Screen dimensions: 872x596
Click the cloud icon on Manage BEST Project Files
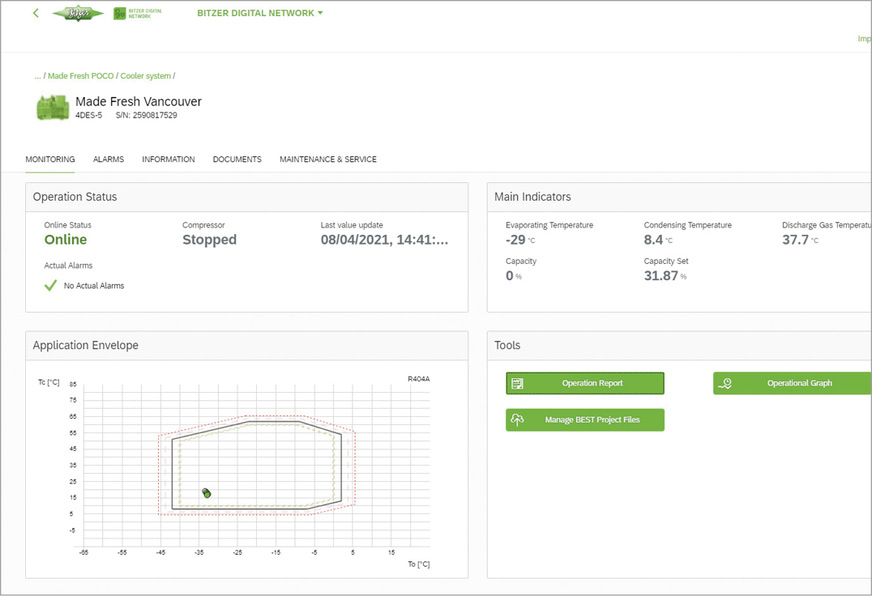click(x=518, y=420)
